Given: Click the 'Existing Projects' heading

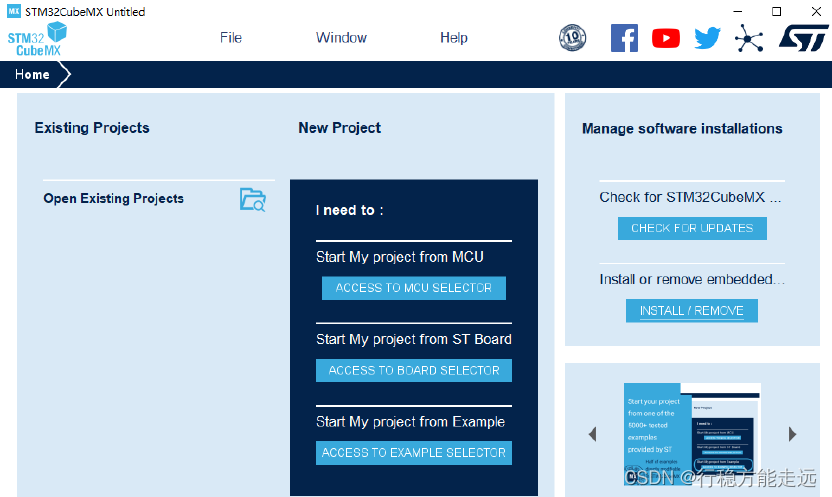Looking at the screenshot, I should click(92, 128).
